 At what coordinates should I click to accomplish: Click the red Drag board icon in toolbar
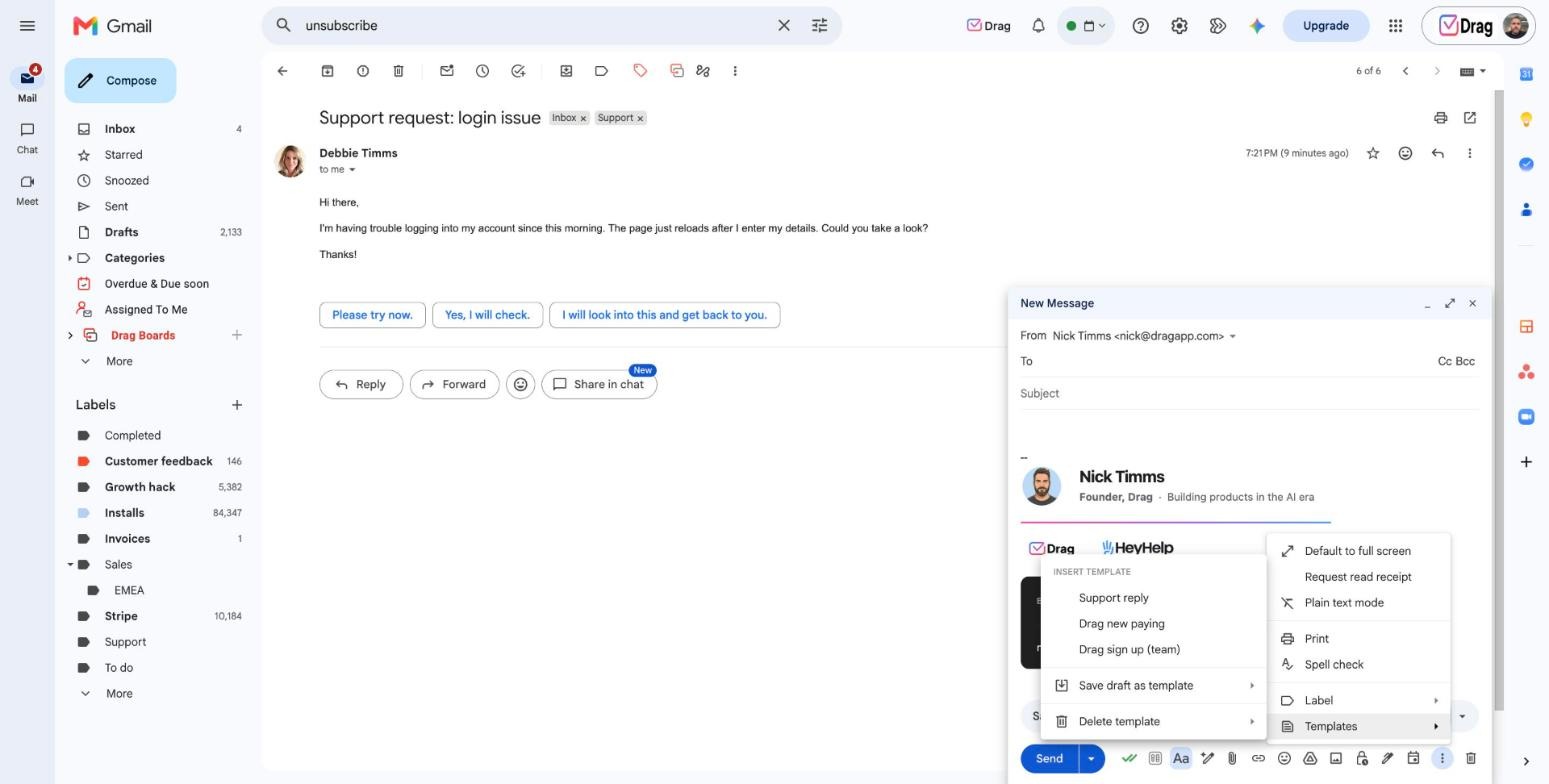676,71
